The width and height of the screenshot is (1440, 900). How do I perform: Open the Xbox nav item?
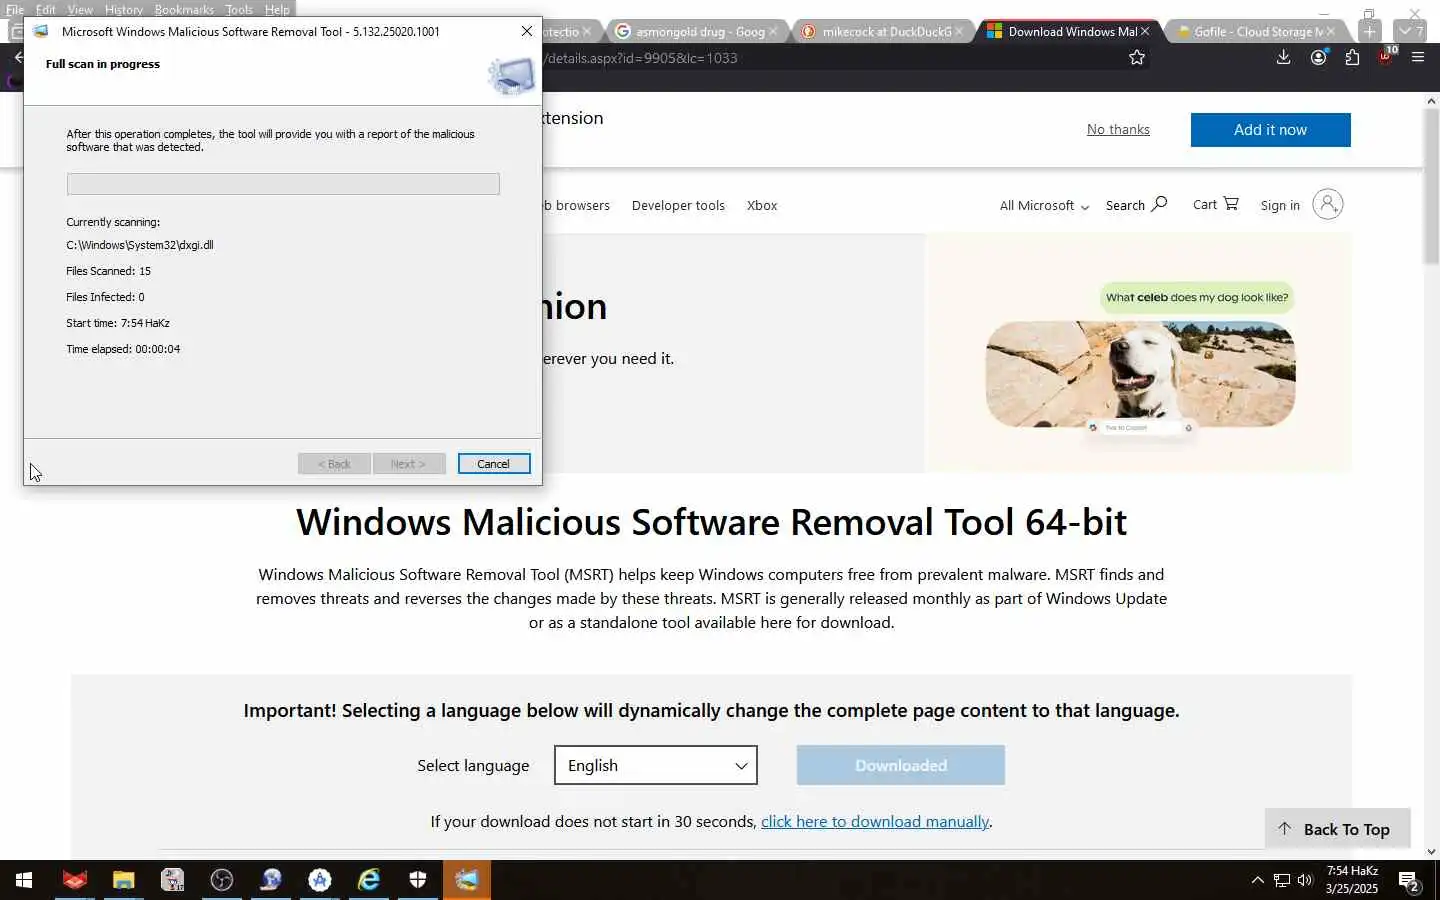tap(762, 205)
